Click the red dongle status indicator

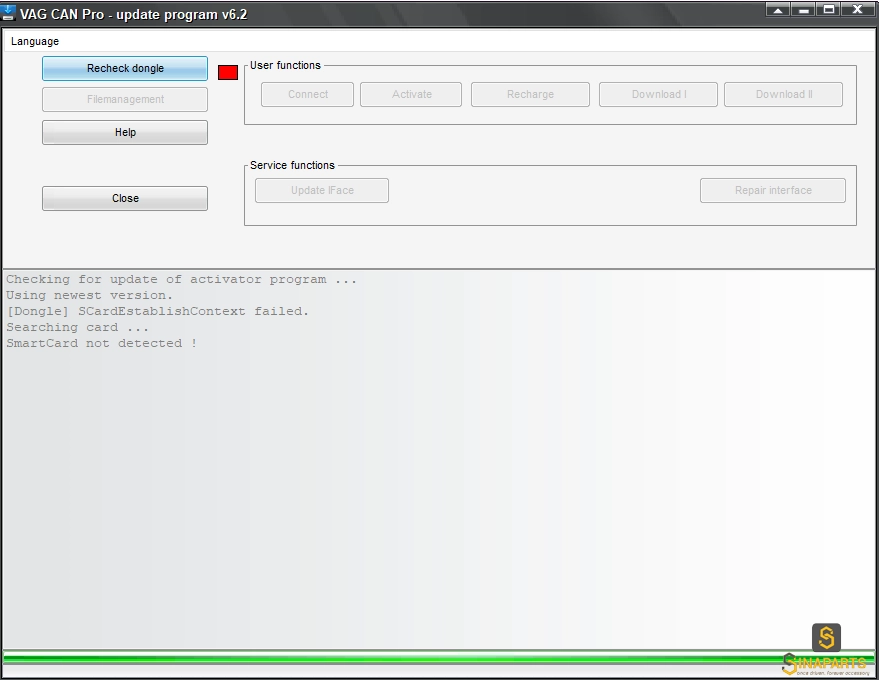pyautogui.click(x=228, y=72)
